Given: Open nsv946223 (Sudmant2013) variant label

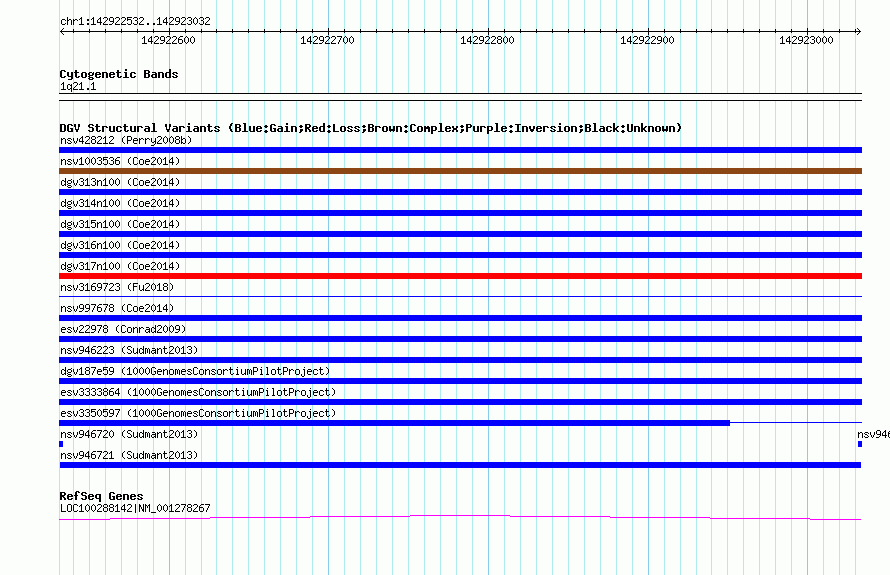Looking at the screenshot, I should pos(129,350).
